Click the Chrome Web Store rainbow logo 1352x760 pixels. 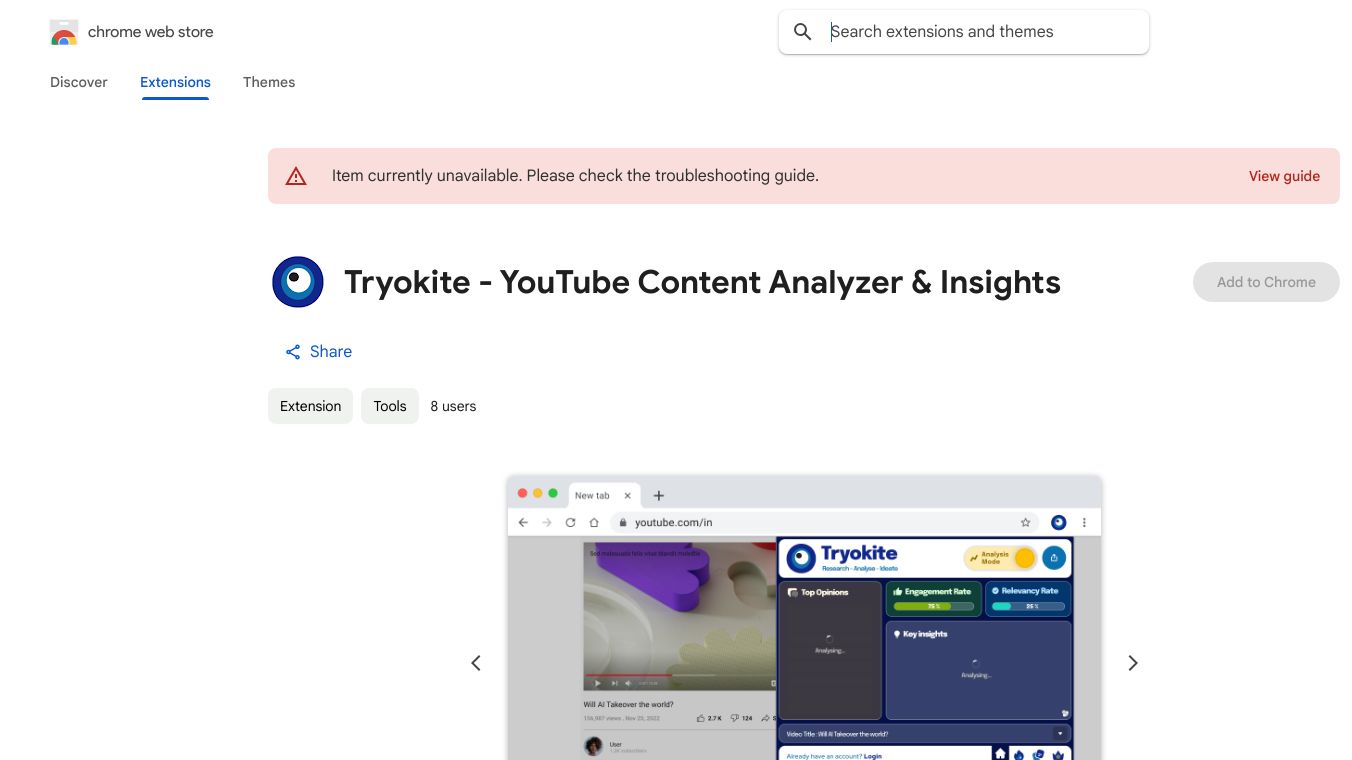(x=64, y=32)
